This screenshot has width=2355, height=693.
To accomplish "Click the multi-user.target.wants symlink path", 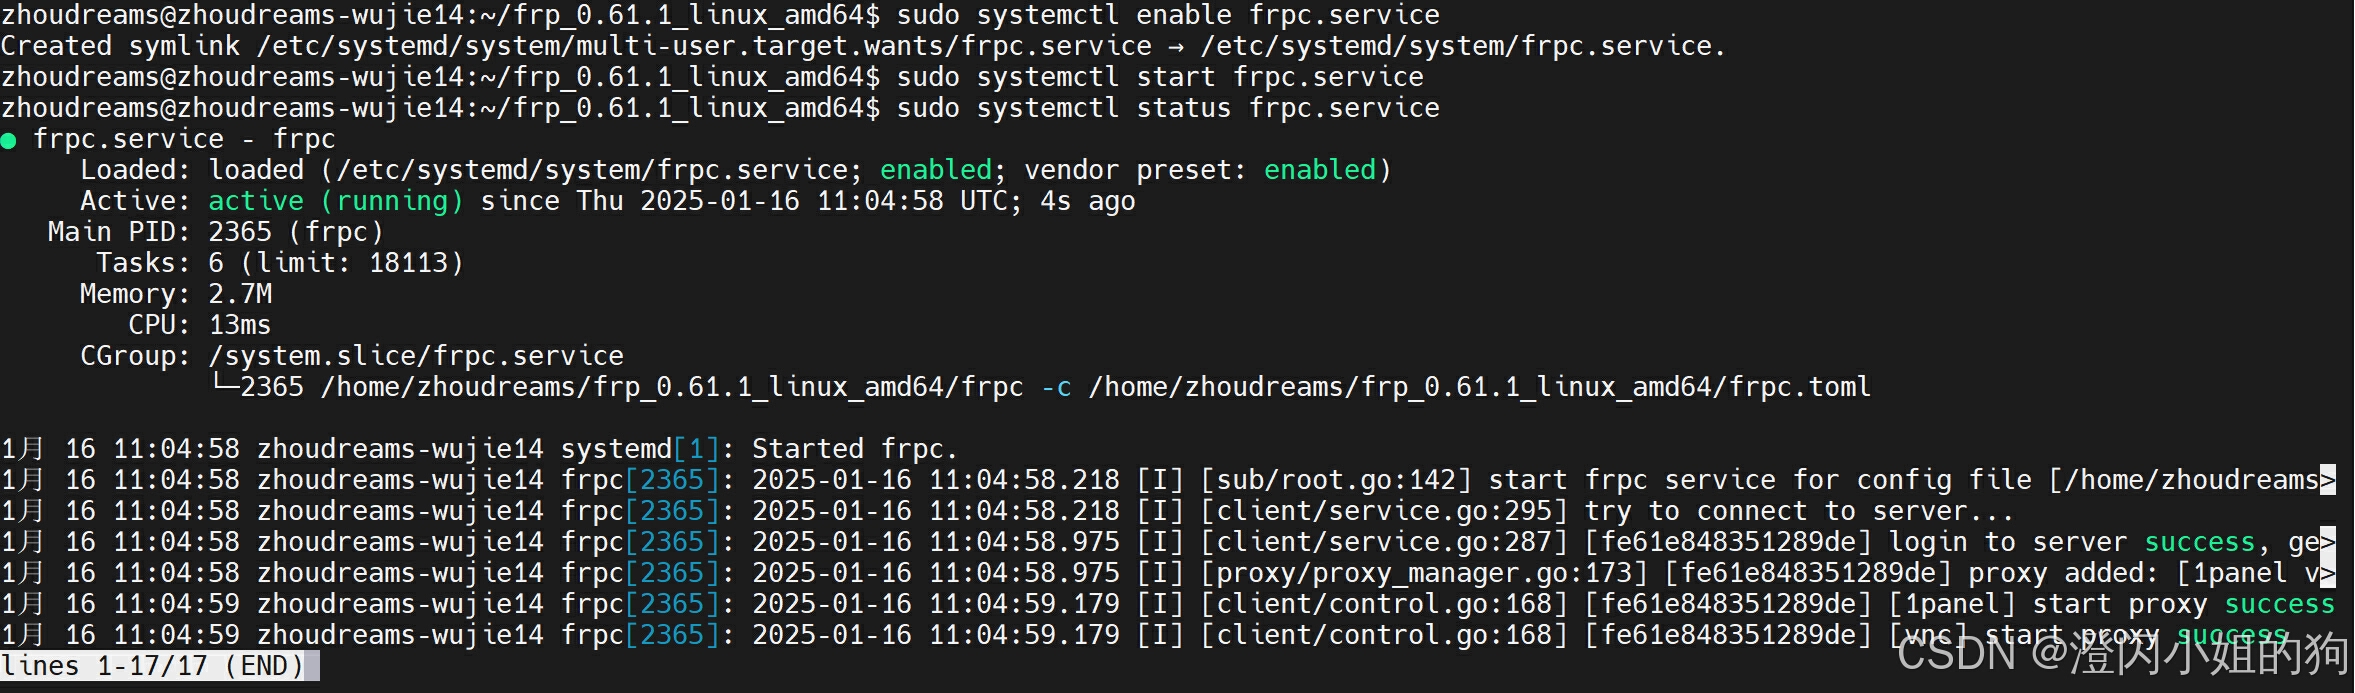I will (704, 46).
